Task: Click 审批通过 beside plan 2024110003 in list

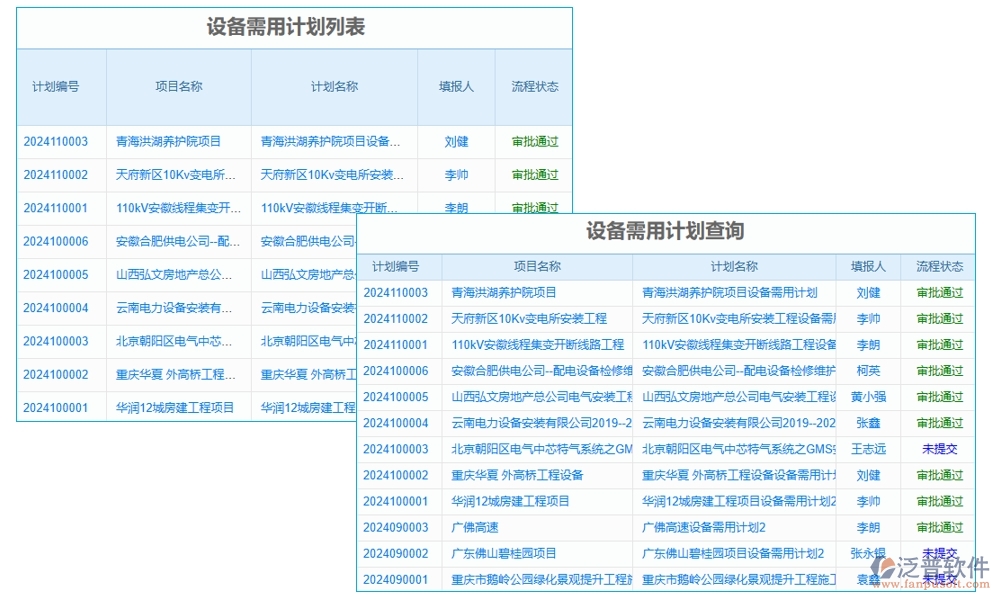Action: tap(536, 141)
